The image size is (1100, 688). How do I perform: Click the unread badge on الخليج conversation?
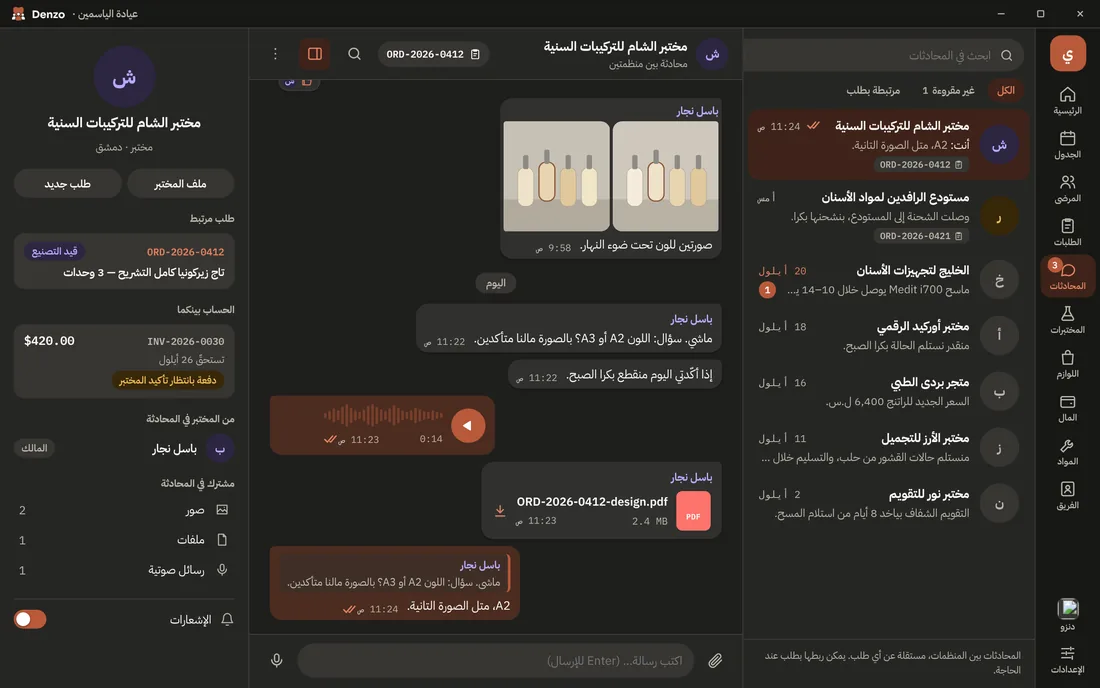coord(767,290)
